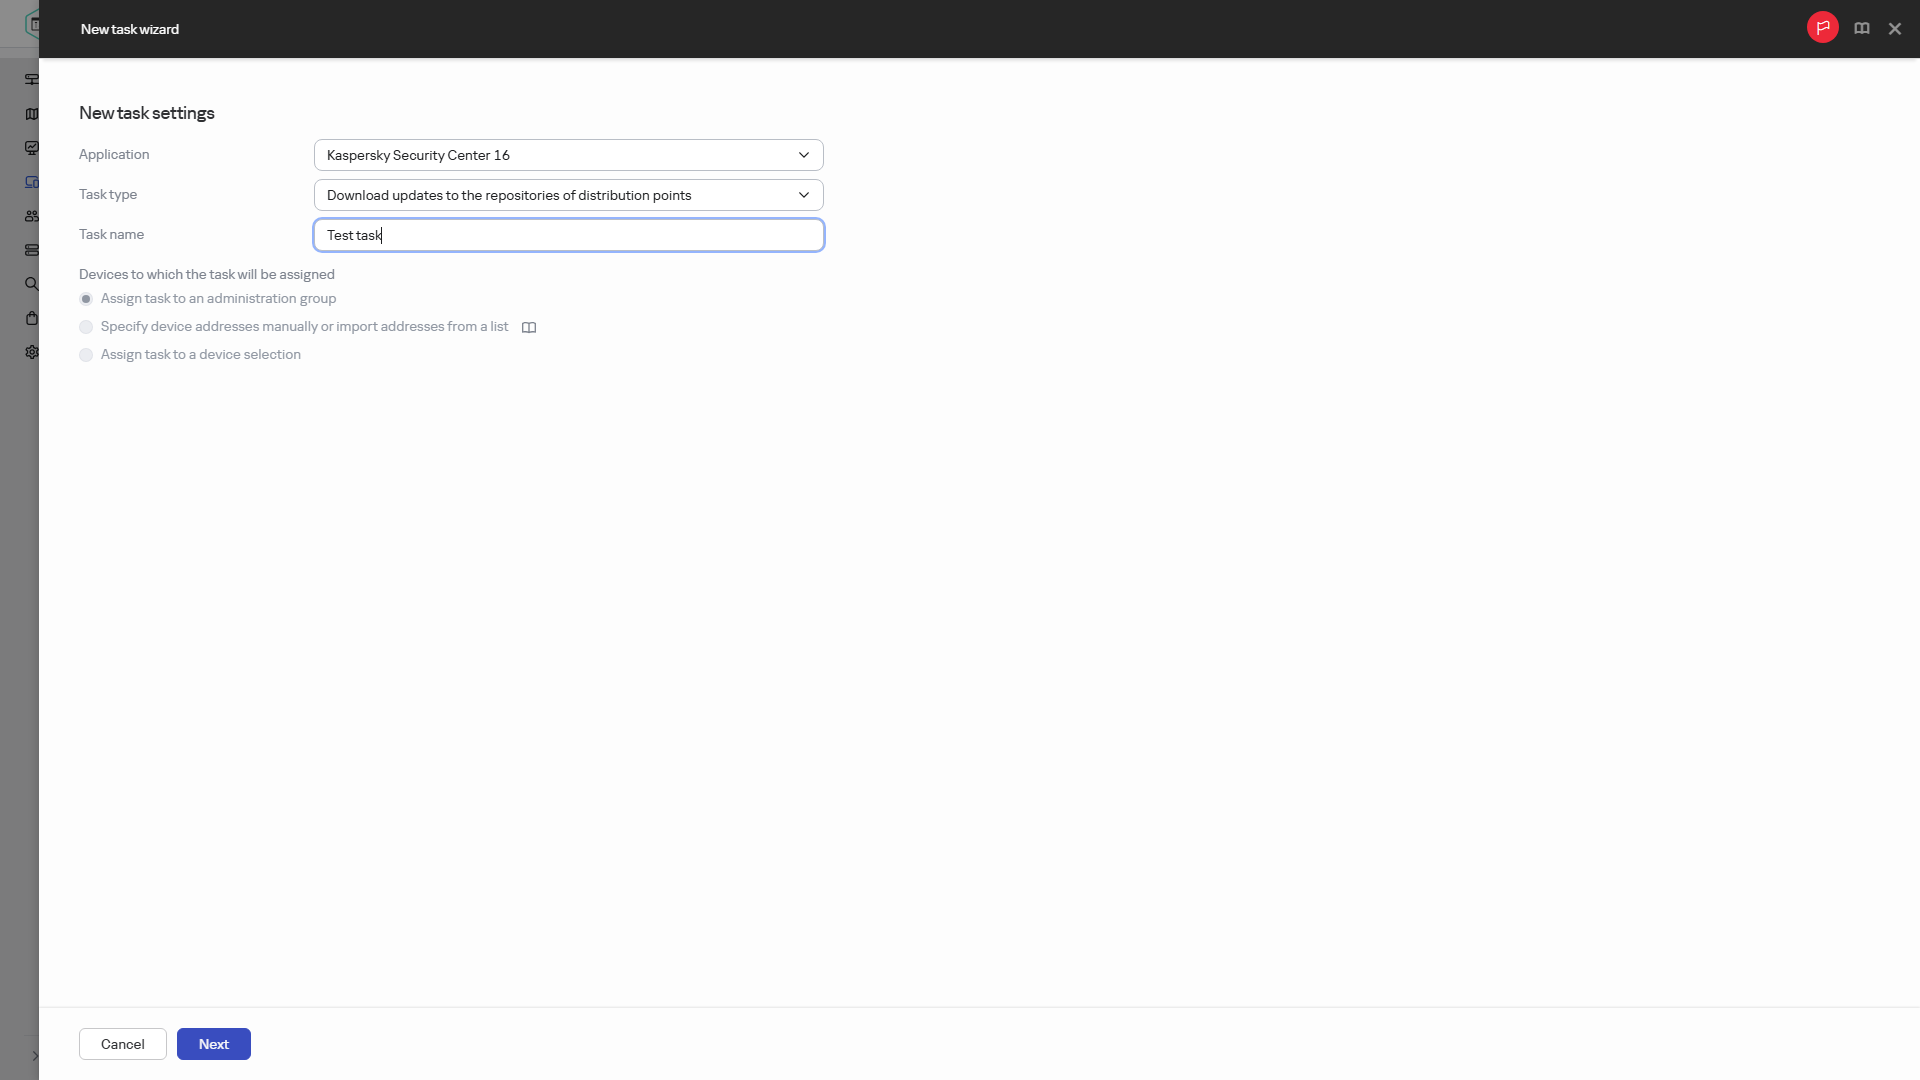Select the devices icon in sidebar
Viewport: 1920px width, 1080px height.
[x=32, y=182]
